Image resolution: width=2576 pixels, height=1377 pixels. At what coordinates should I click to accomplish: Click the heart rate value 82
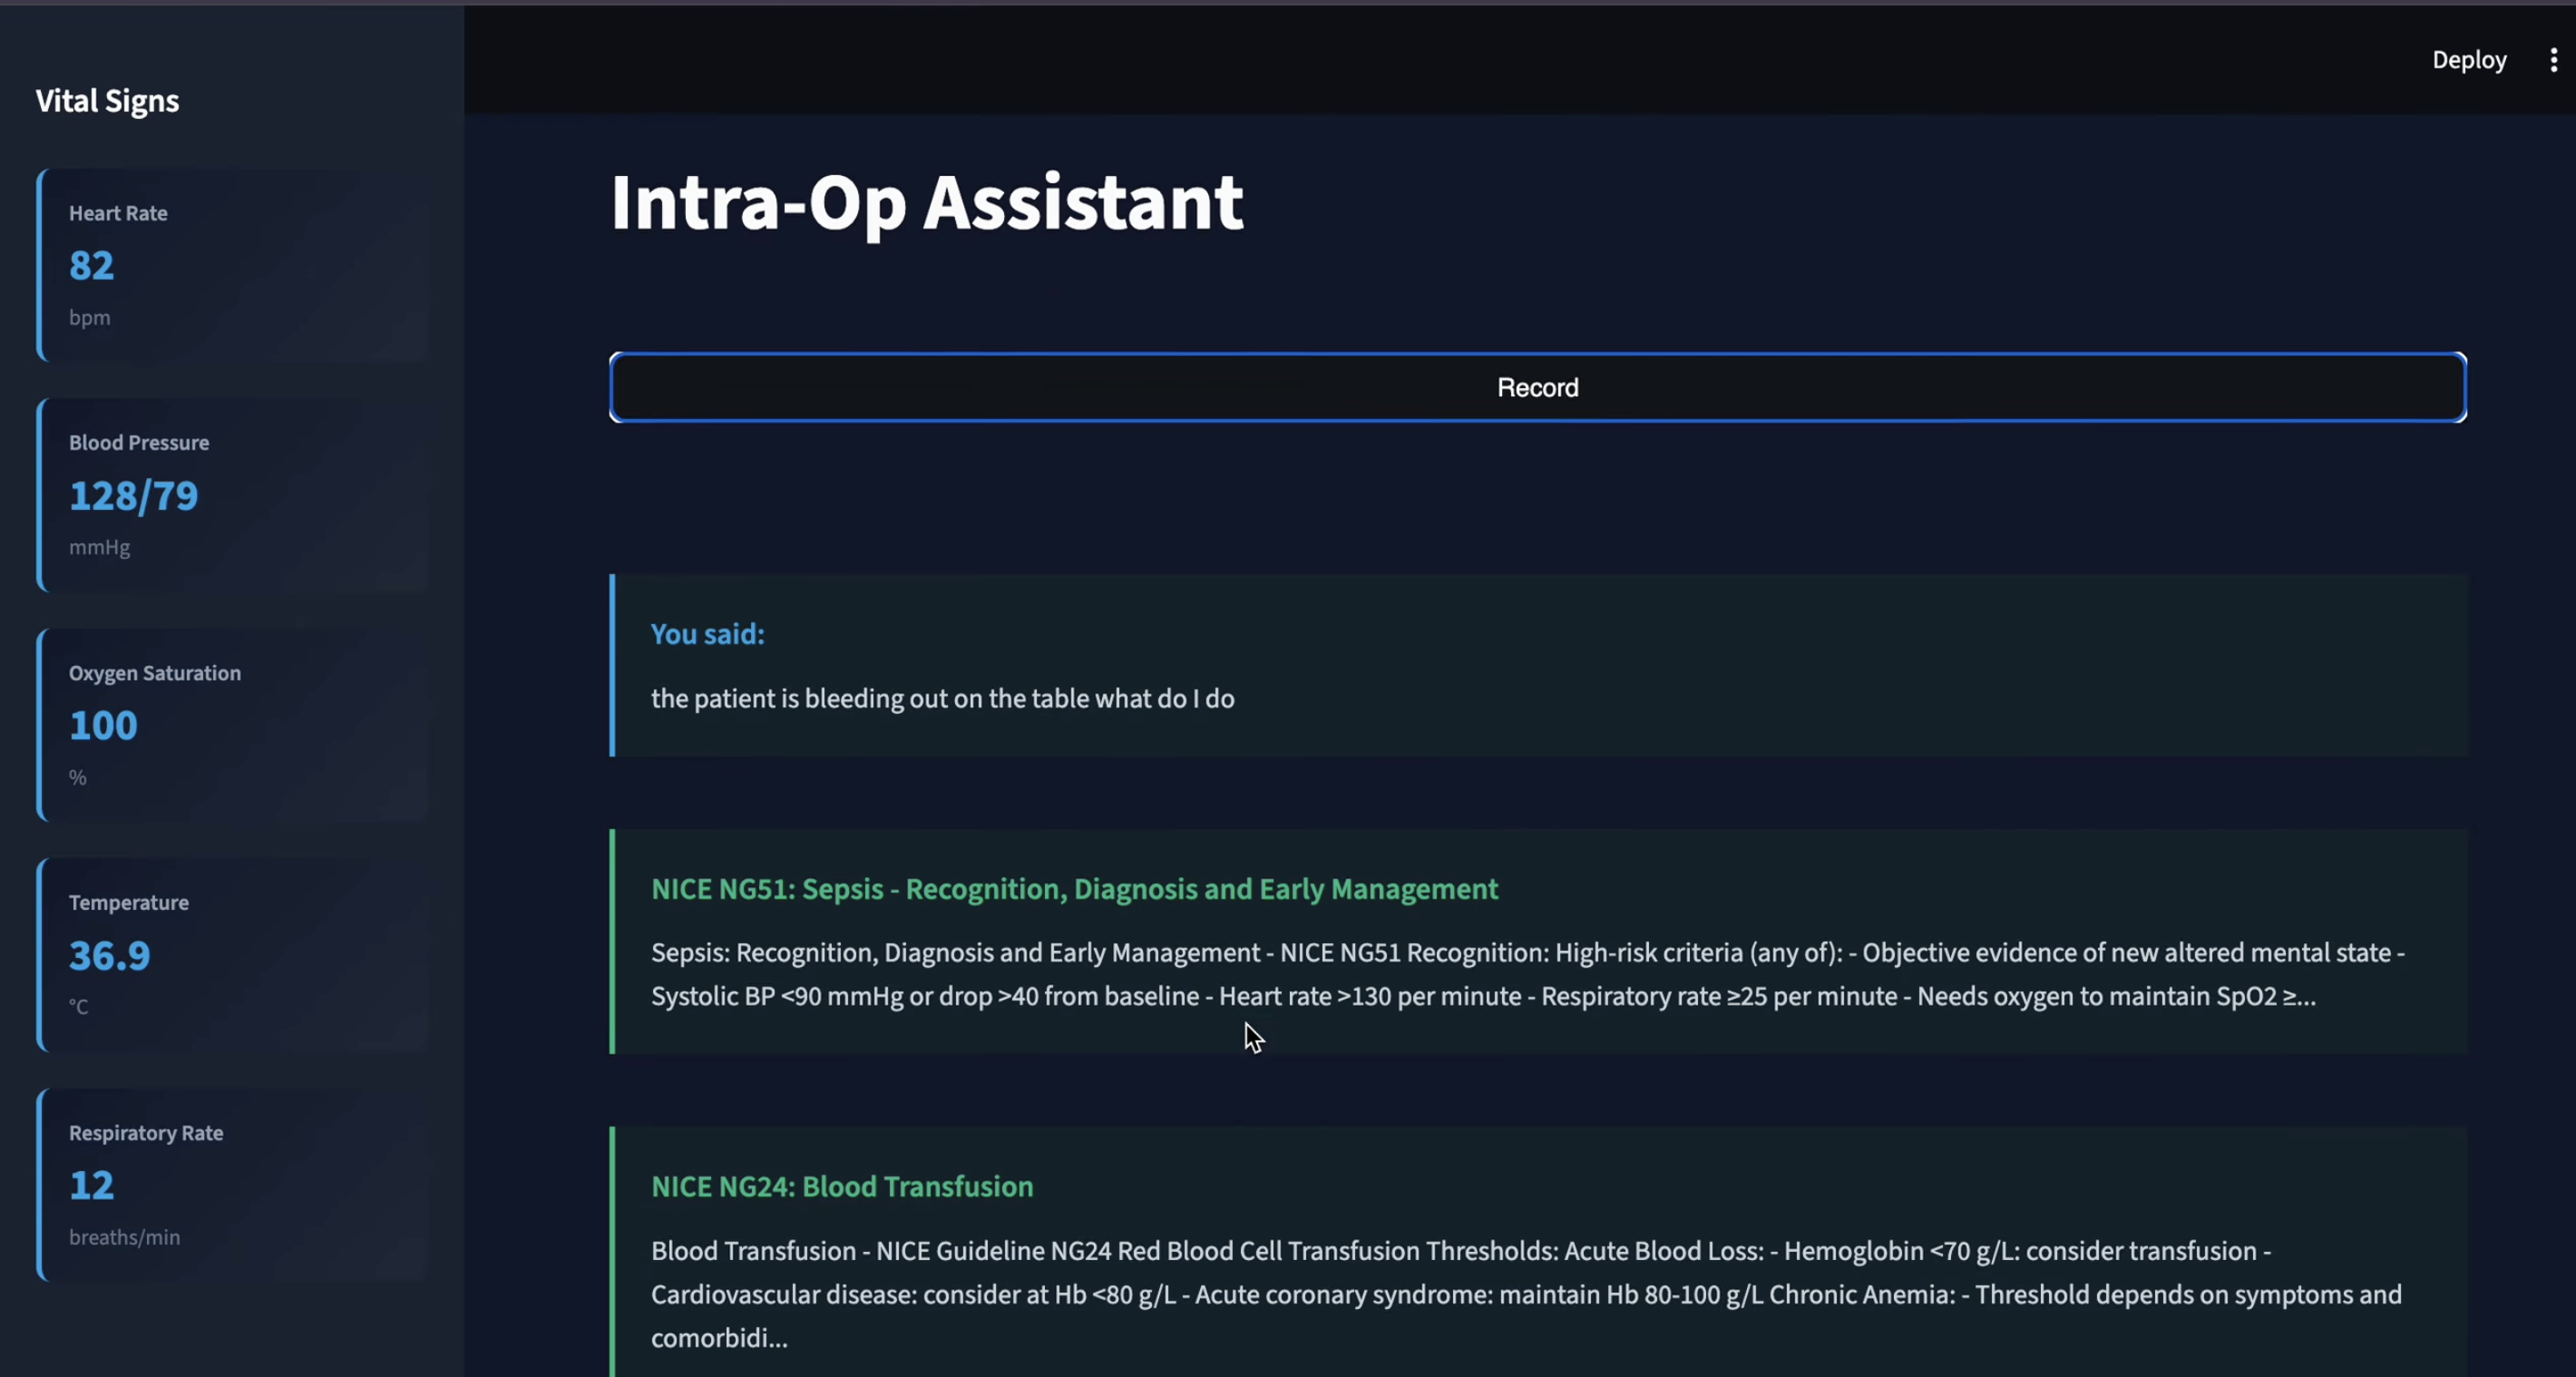point(91,266)
